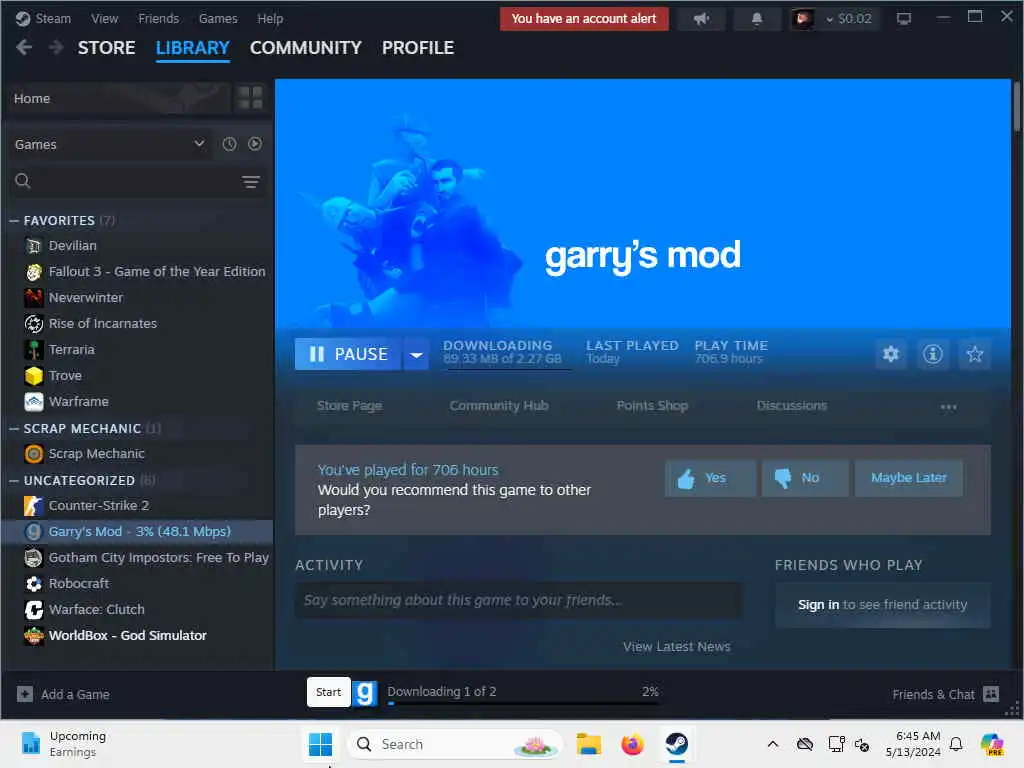Click the user avatar in header
This screenshot has width=1024, height=768.
tap(803, 19)
